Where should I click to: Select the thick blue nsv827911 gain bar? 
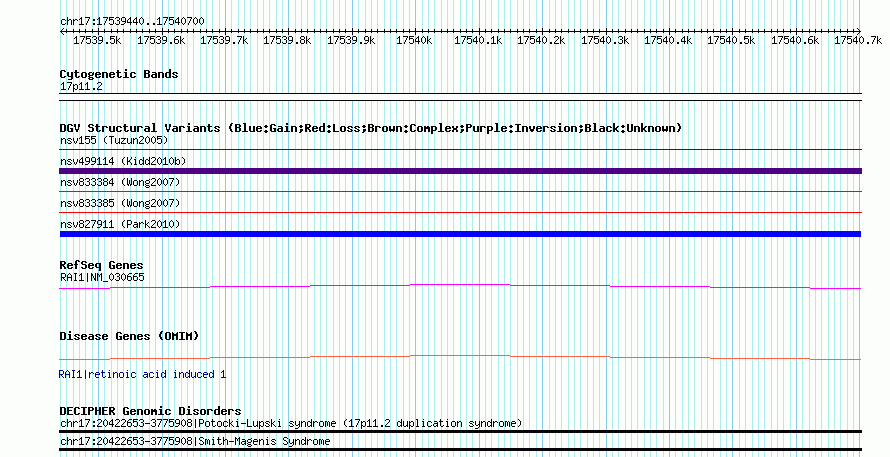pos(460,234)
